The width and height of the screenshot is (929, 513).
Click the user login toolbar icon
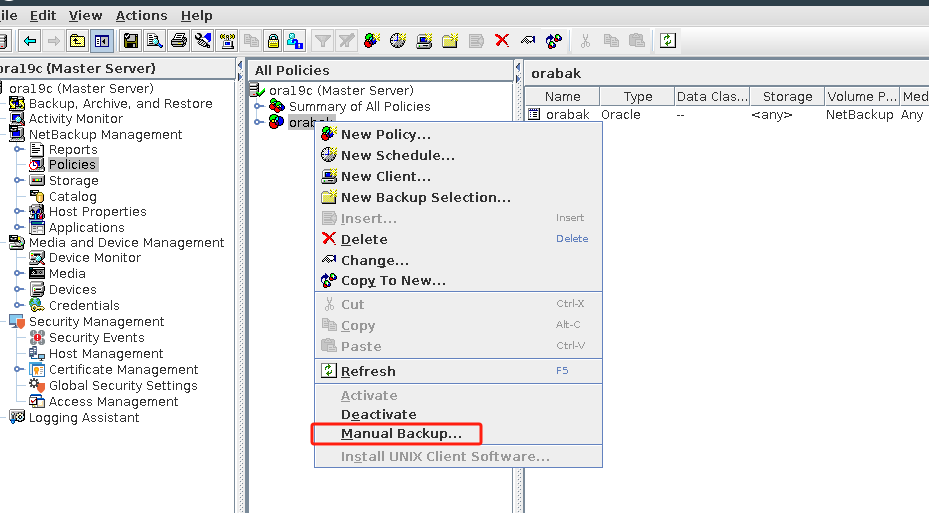[x=294, y=41]
